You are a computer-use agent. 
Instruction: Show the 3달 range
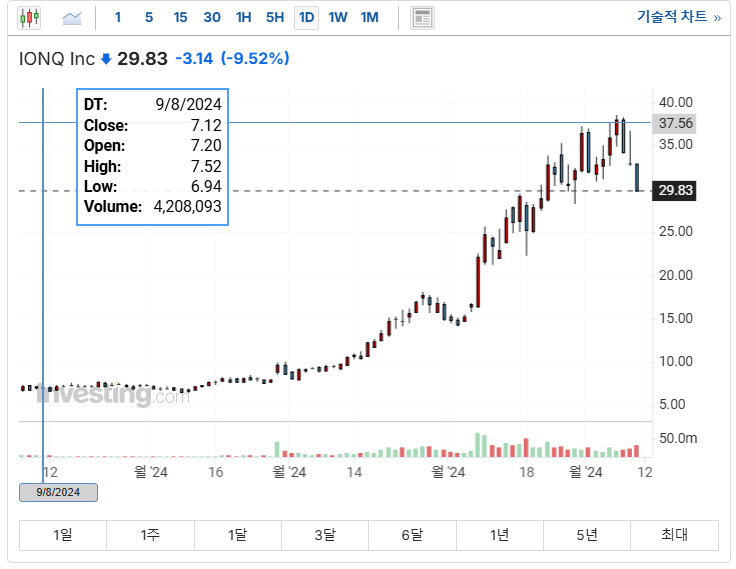coord(325,535)
